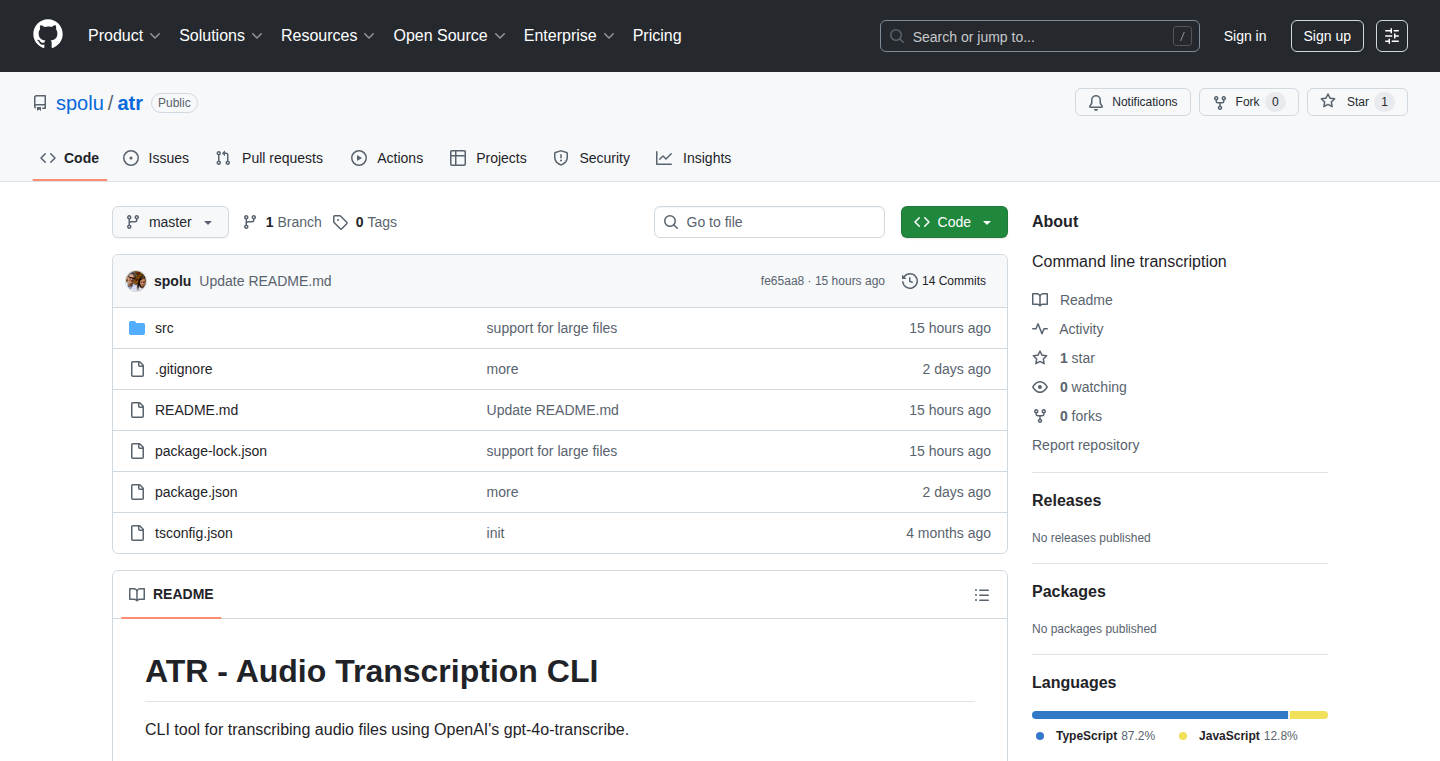The image size is (1440, 761).
Task: Switch to the Projects tab
Action: tap(488, 158)
